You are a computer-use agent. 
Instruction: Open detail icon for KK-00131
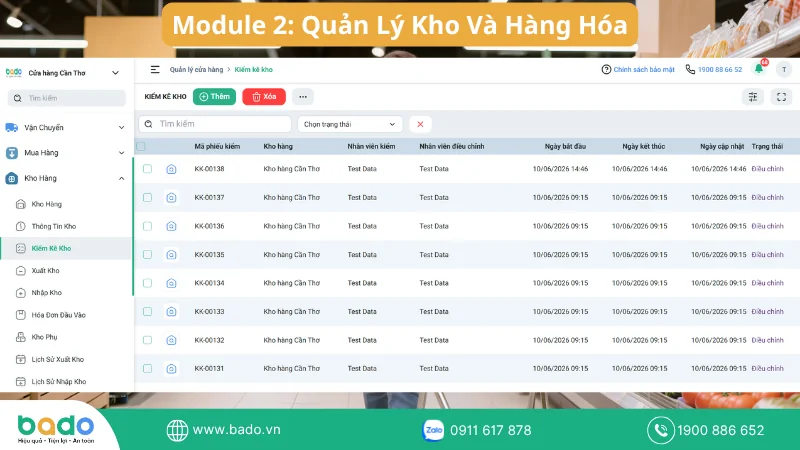click(x=171, y=368)
